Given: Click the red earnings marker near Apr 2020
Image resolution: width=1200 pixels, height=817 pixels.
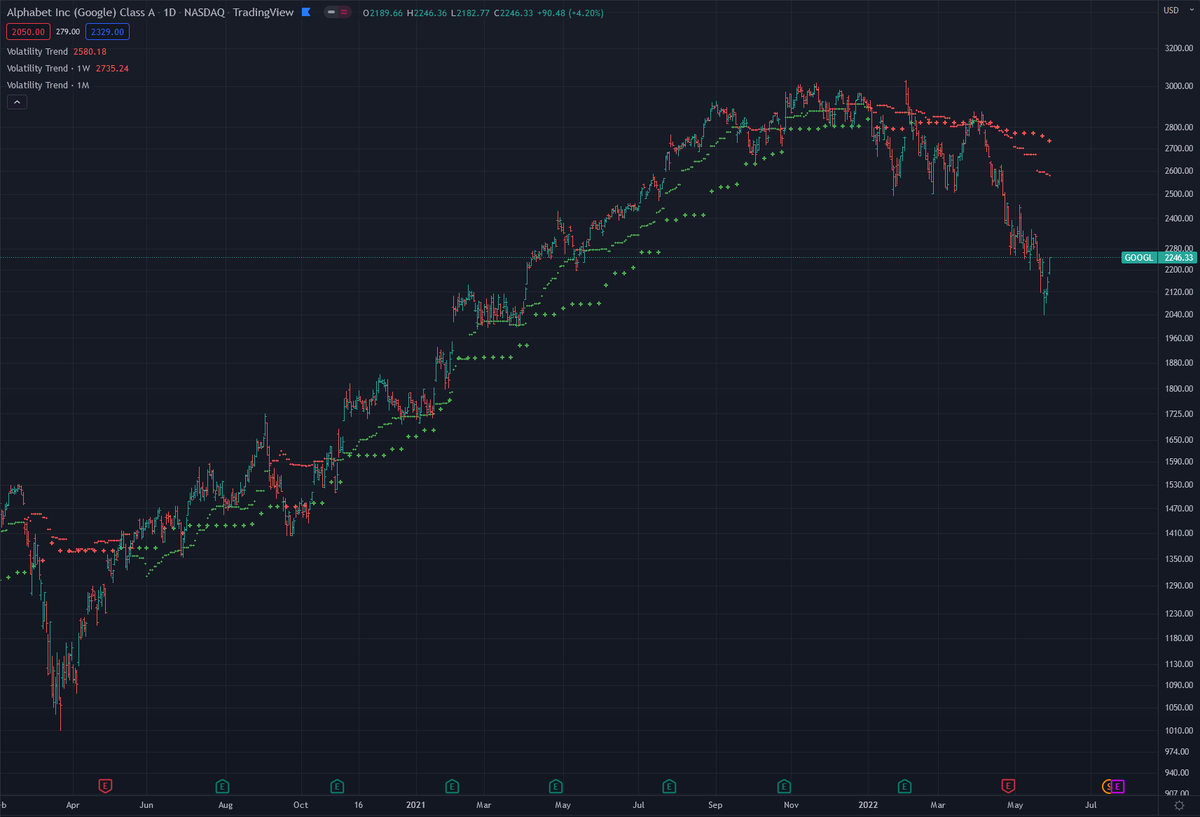Looking at the screenshot, I should [105, 785].
